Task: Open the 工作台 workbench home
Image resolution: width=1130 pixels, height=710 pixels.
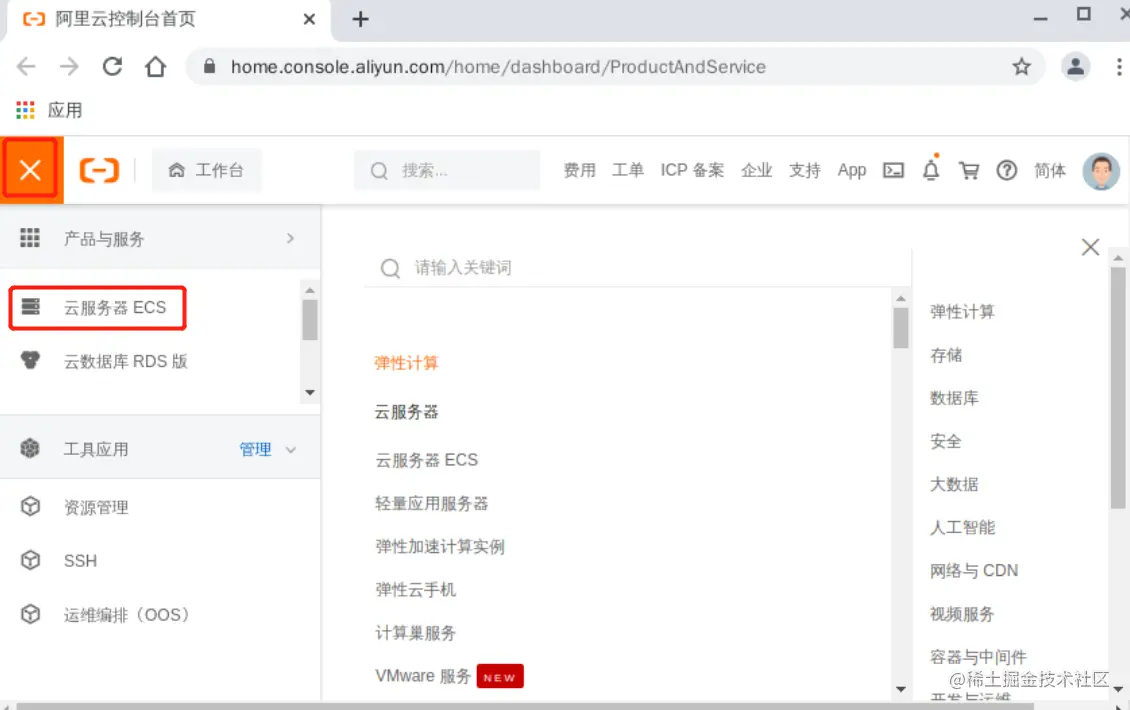Action: [206, 170]
